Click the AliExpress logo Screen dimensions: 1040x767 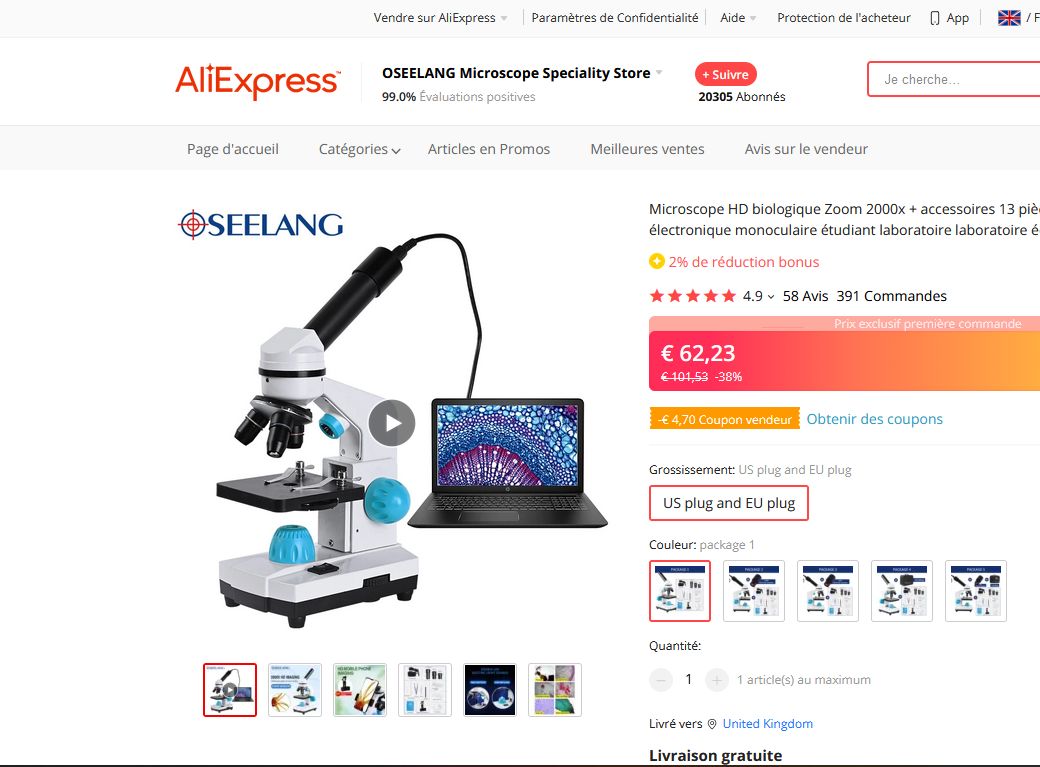tap(257, 81)
